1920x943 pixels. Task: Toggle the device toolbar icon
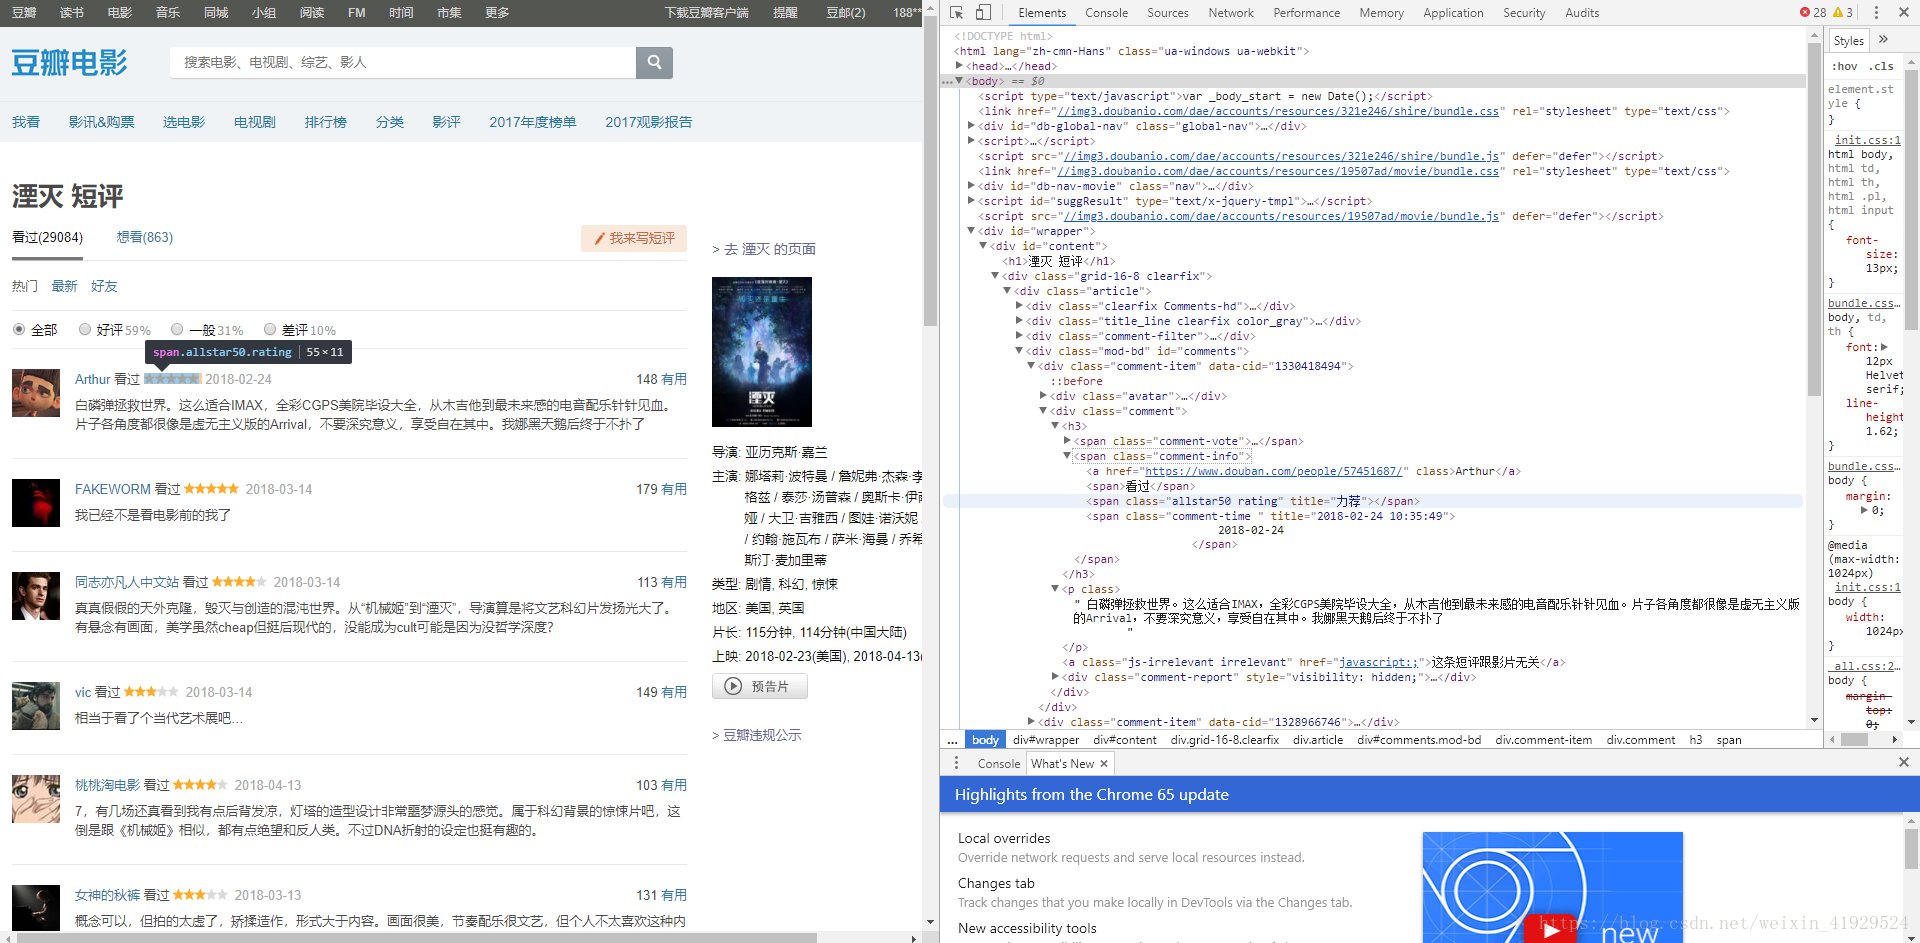983,12
